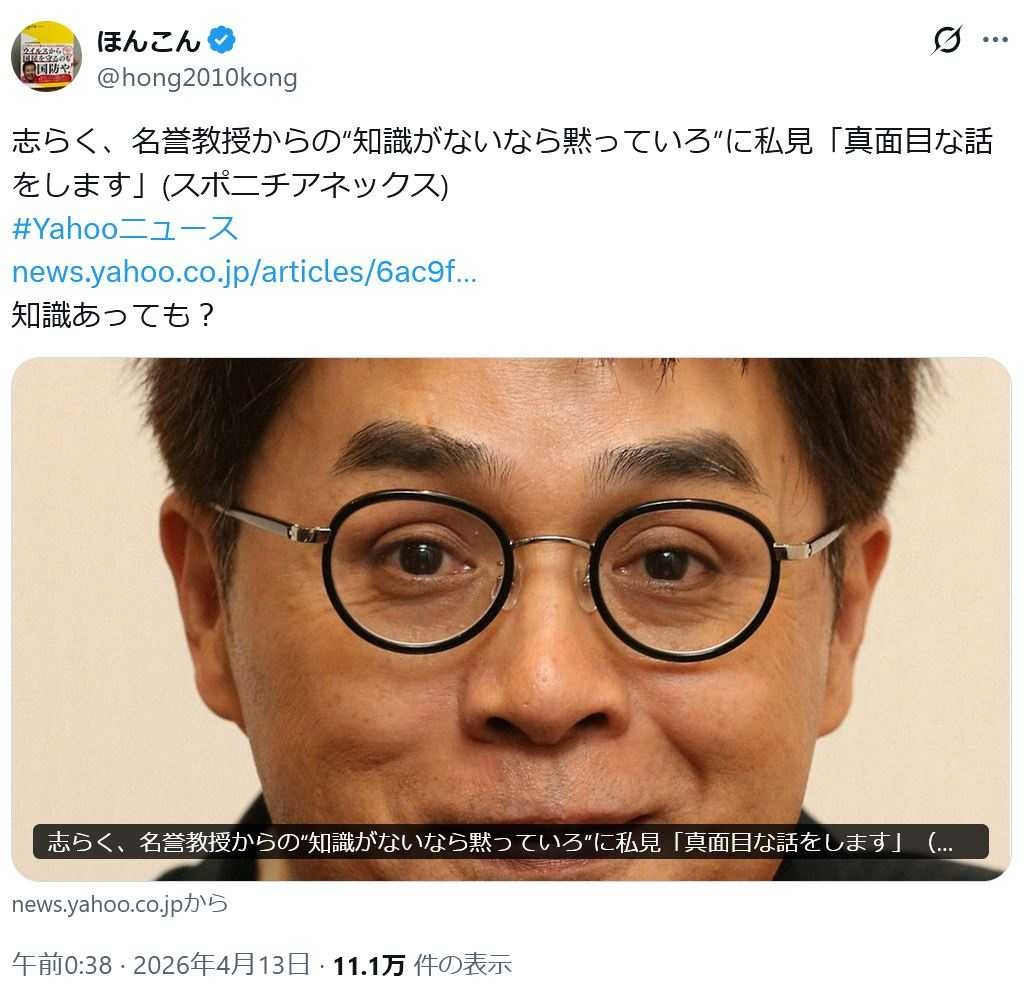The height and width of the screenshot is (990, 1028).
Task: Click the ほんこん profile avatar
Action: [x=46, y=56]
